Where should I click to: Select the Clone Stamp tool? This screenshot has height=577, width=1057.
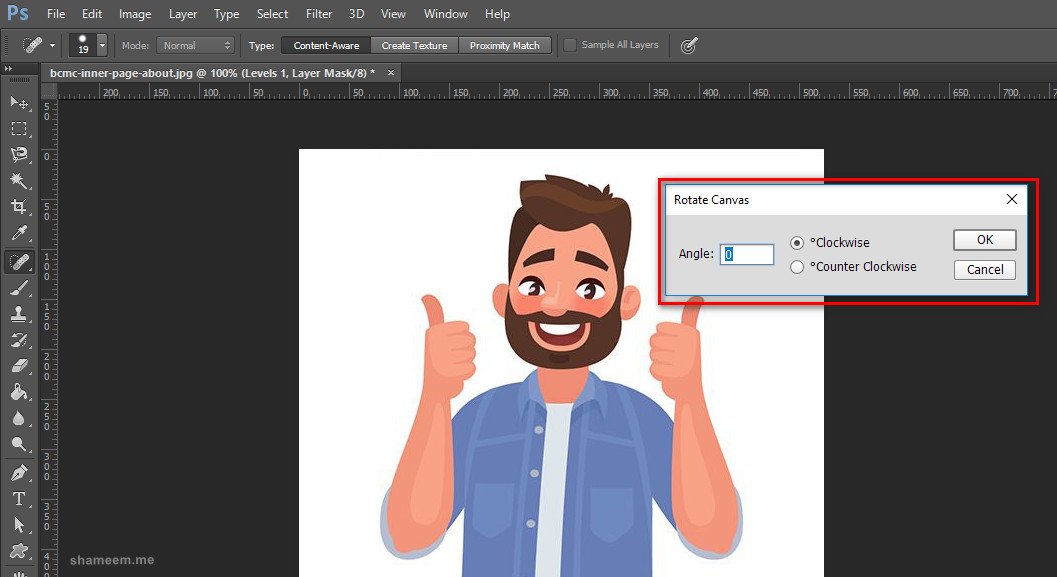(x=19, y=313)
